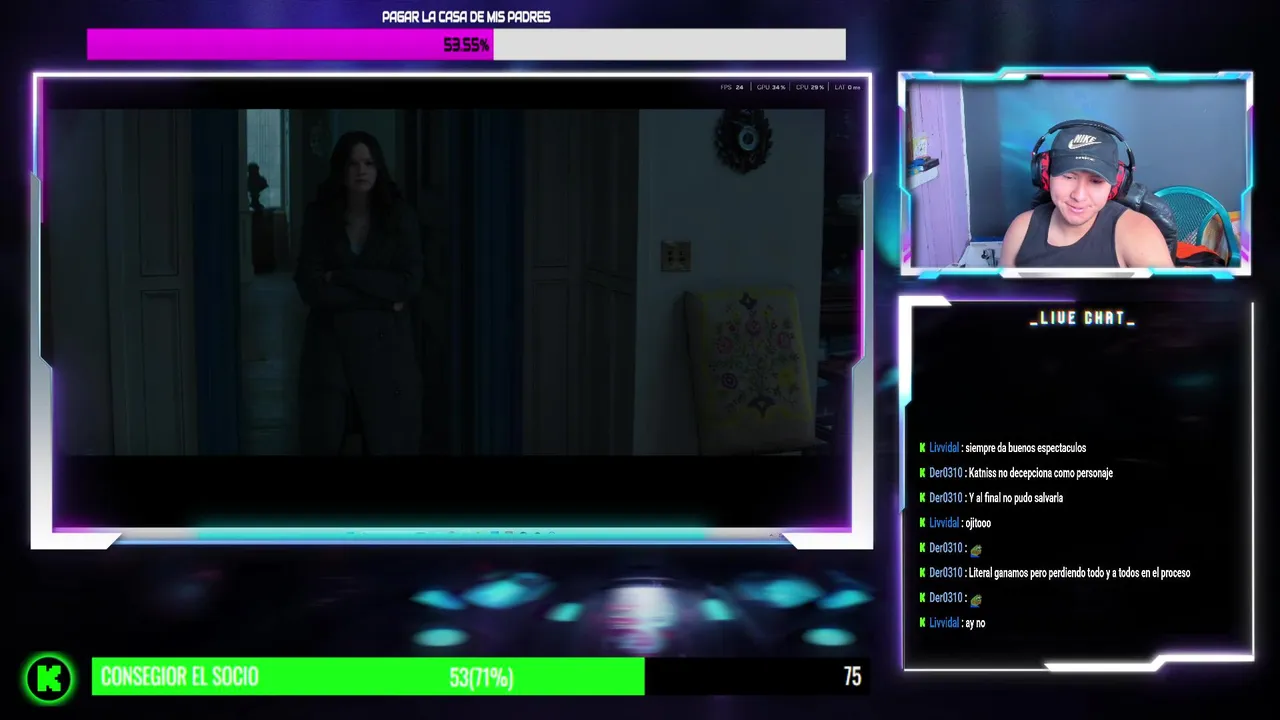
Task: Click the Kick badge beside 'ay no' message
Action: pos(922,623)
